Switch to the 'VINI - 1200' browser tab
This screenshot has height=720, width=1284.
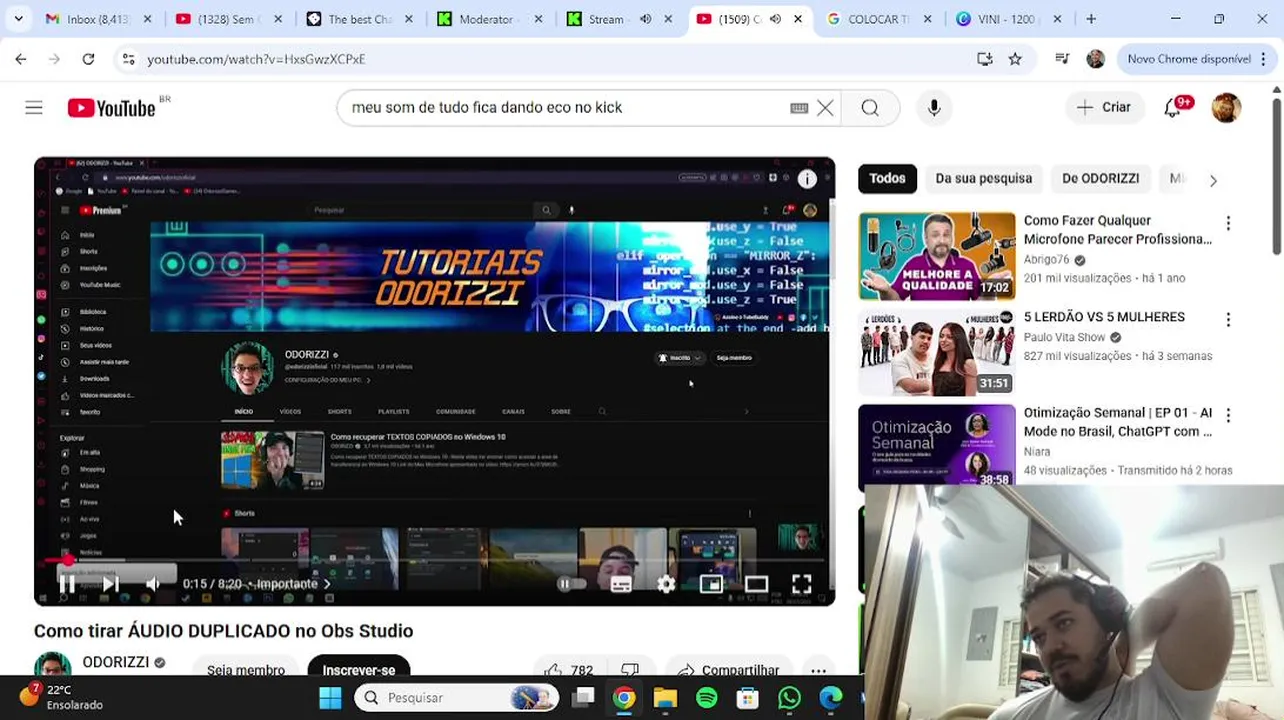coord(1009,19)
